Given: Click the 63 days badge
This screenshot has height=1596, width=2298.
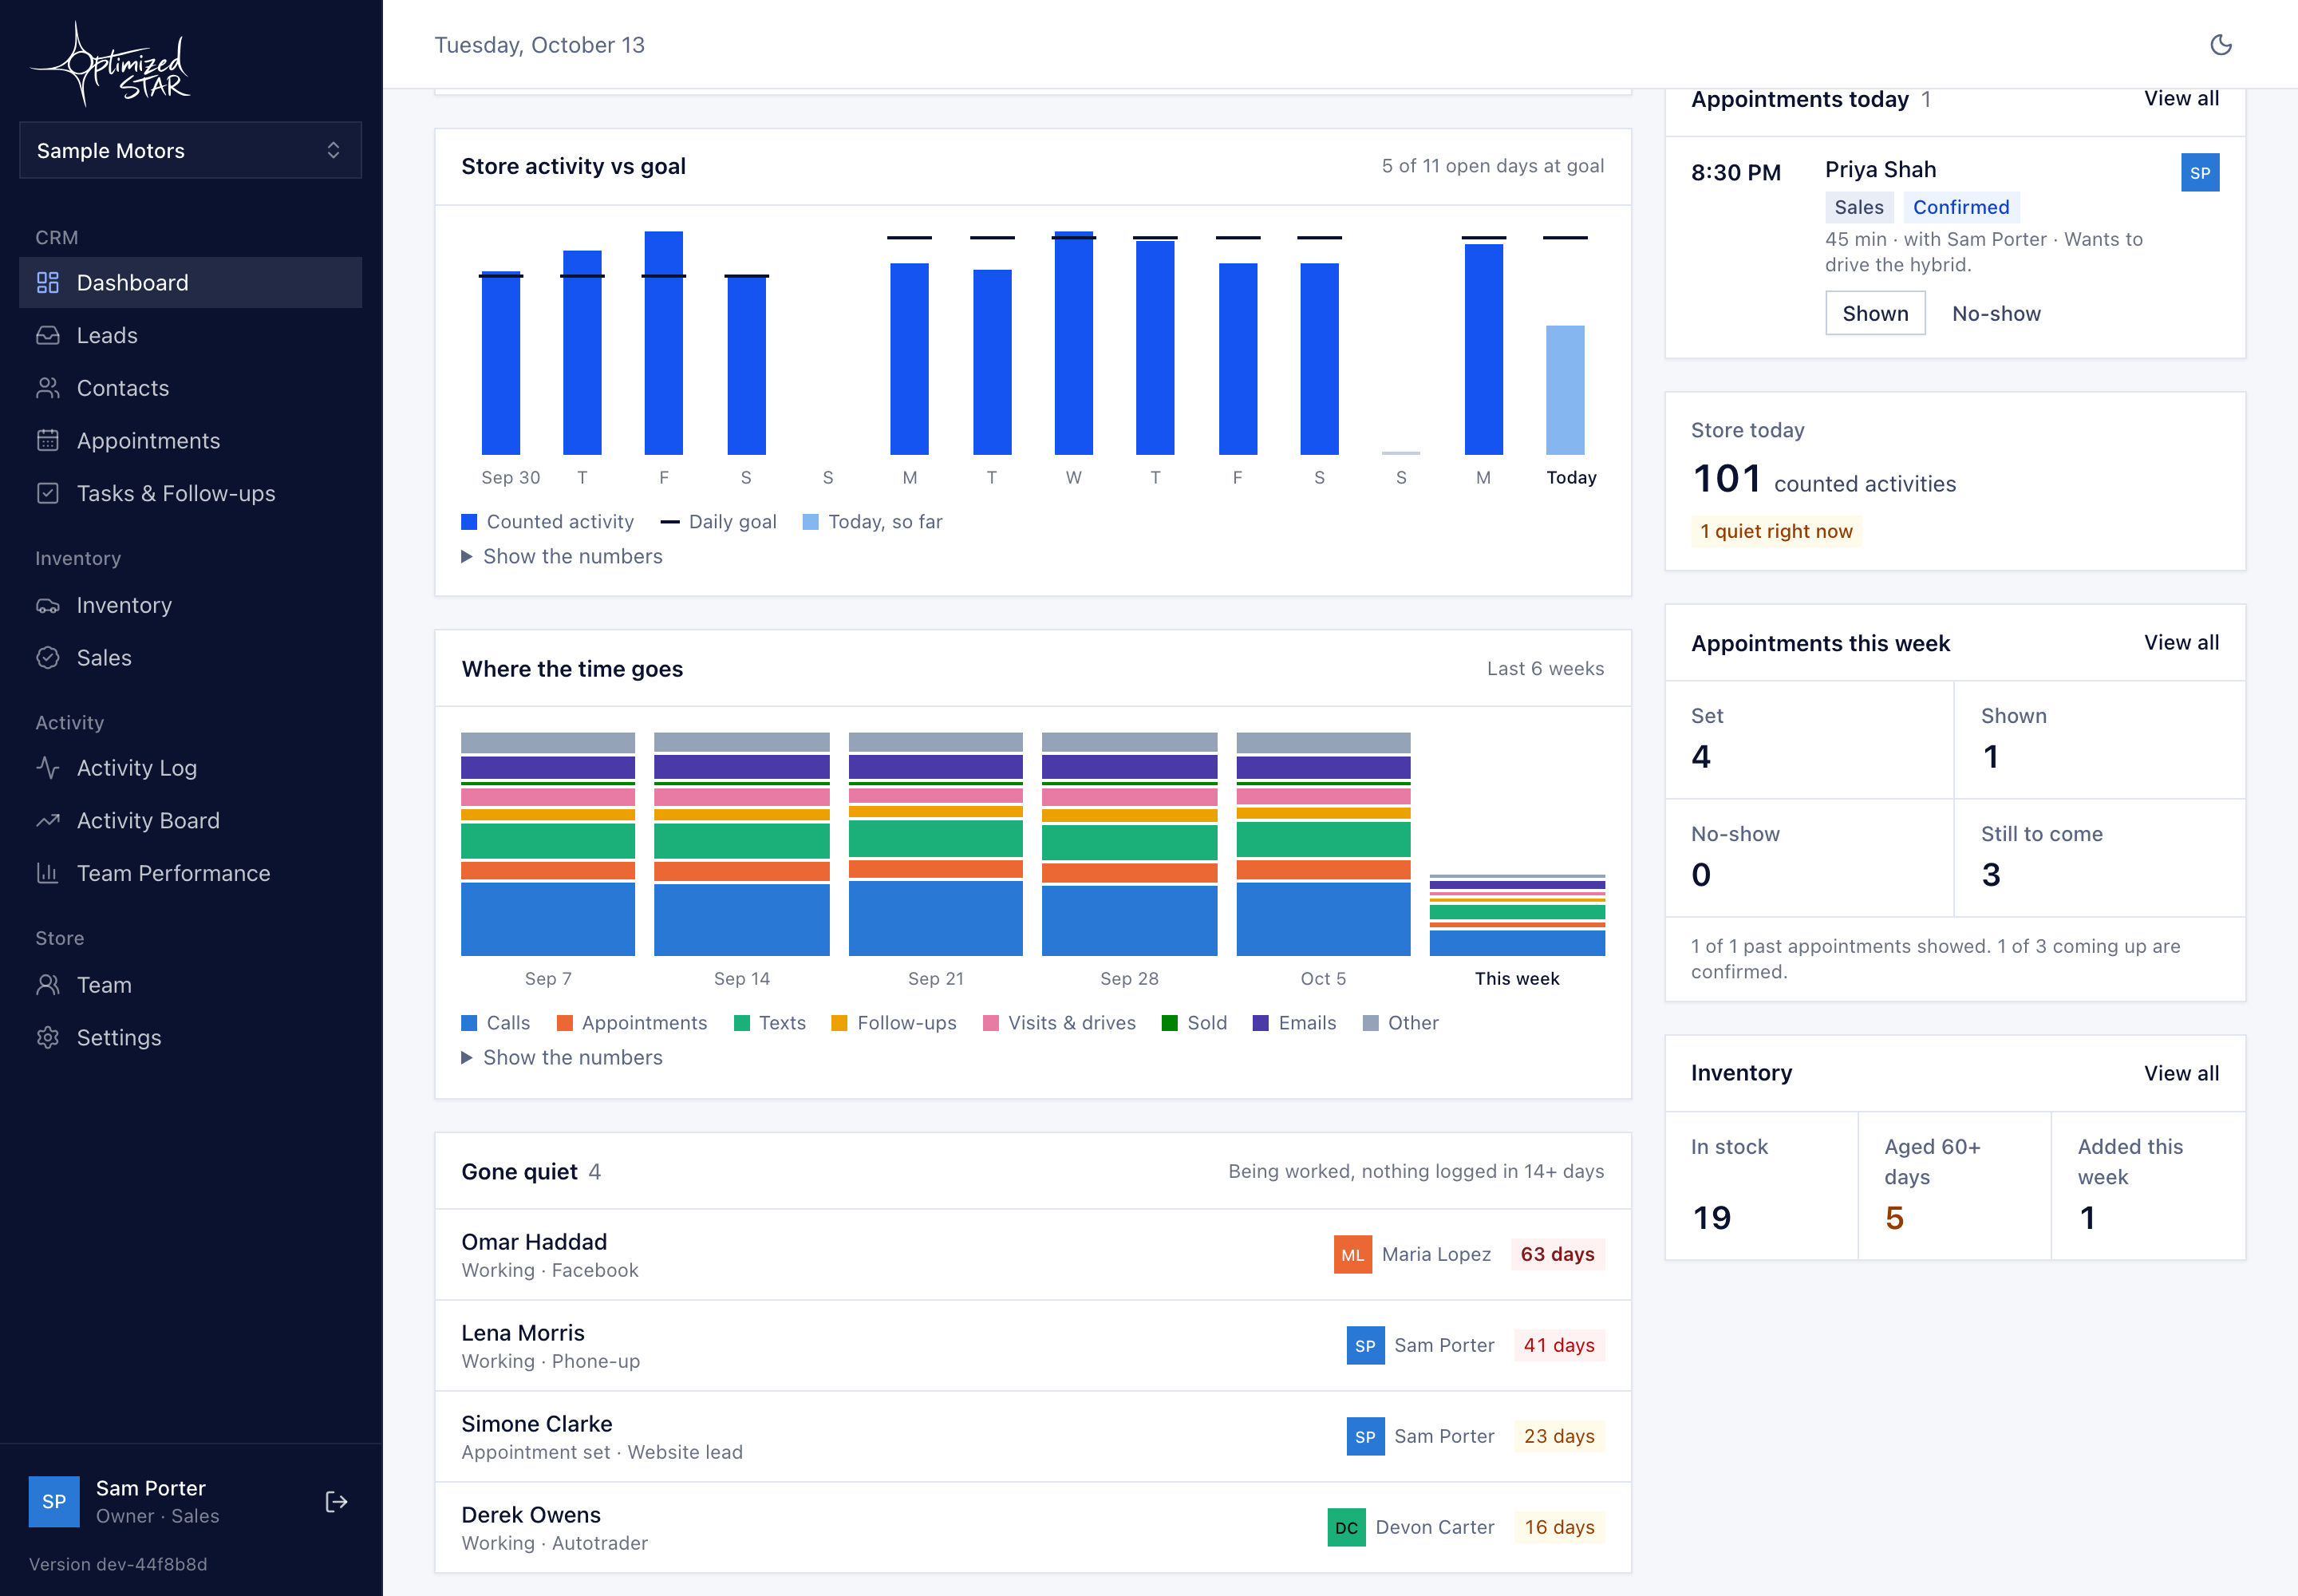Looking at the screenshot, I should 1557,1255.
